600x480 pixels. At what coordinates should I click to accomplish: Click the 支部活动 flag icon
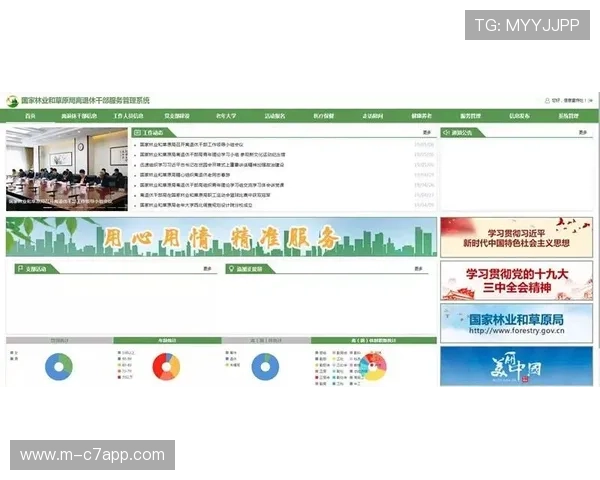pos(20,269)
